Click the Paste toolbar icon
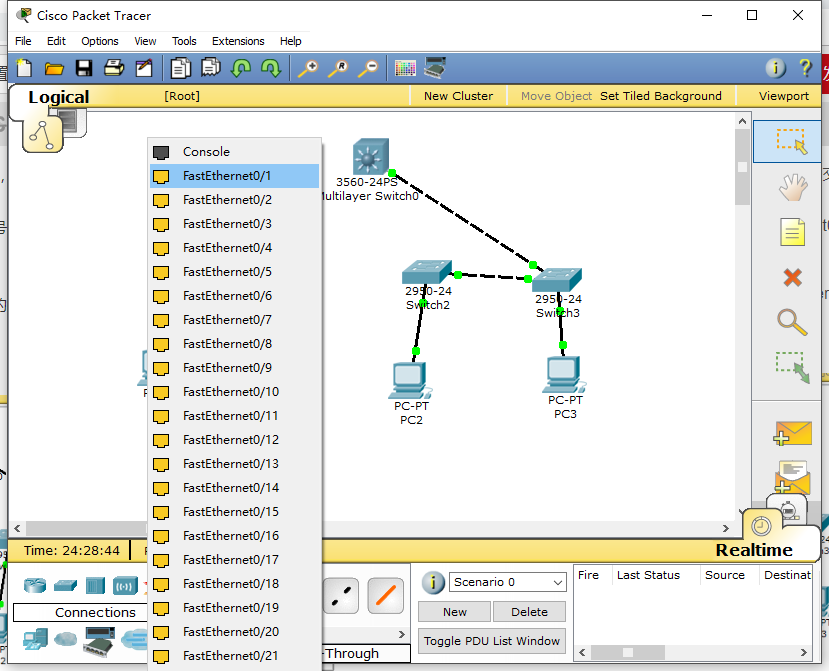Image resolution: width=829 pixels, height=671 pixels. click(210, 67)
